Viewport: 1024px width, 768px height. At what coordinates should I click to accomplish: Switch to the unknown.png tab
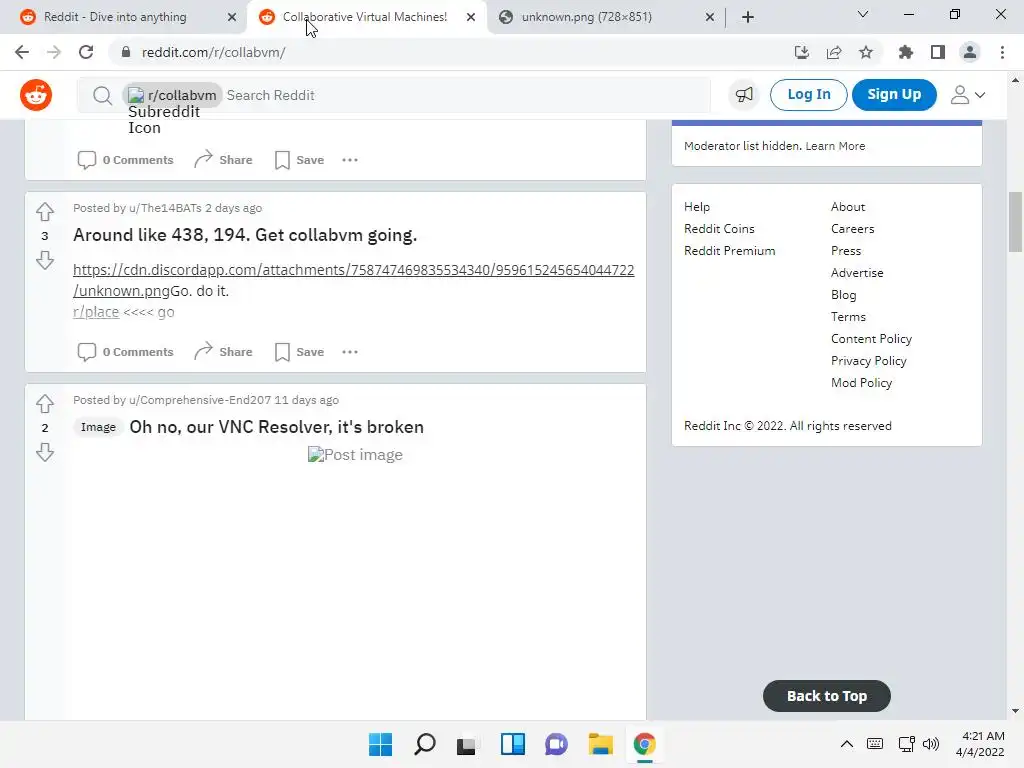[x=586, y=17]
